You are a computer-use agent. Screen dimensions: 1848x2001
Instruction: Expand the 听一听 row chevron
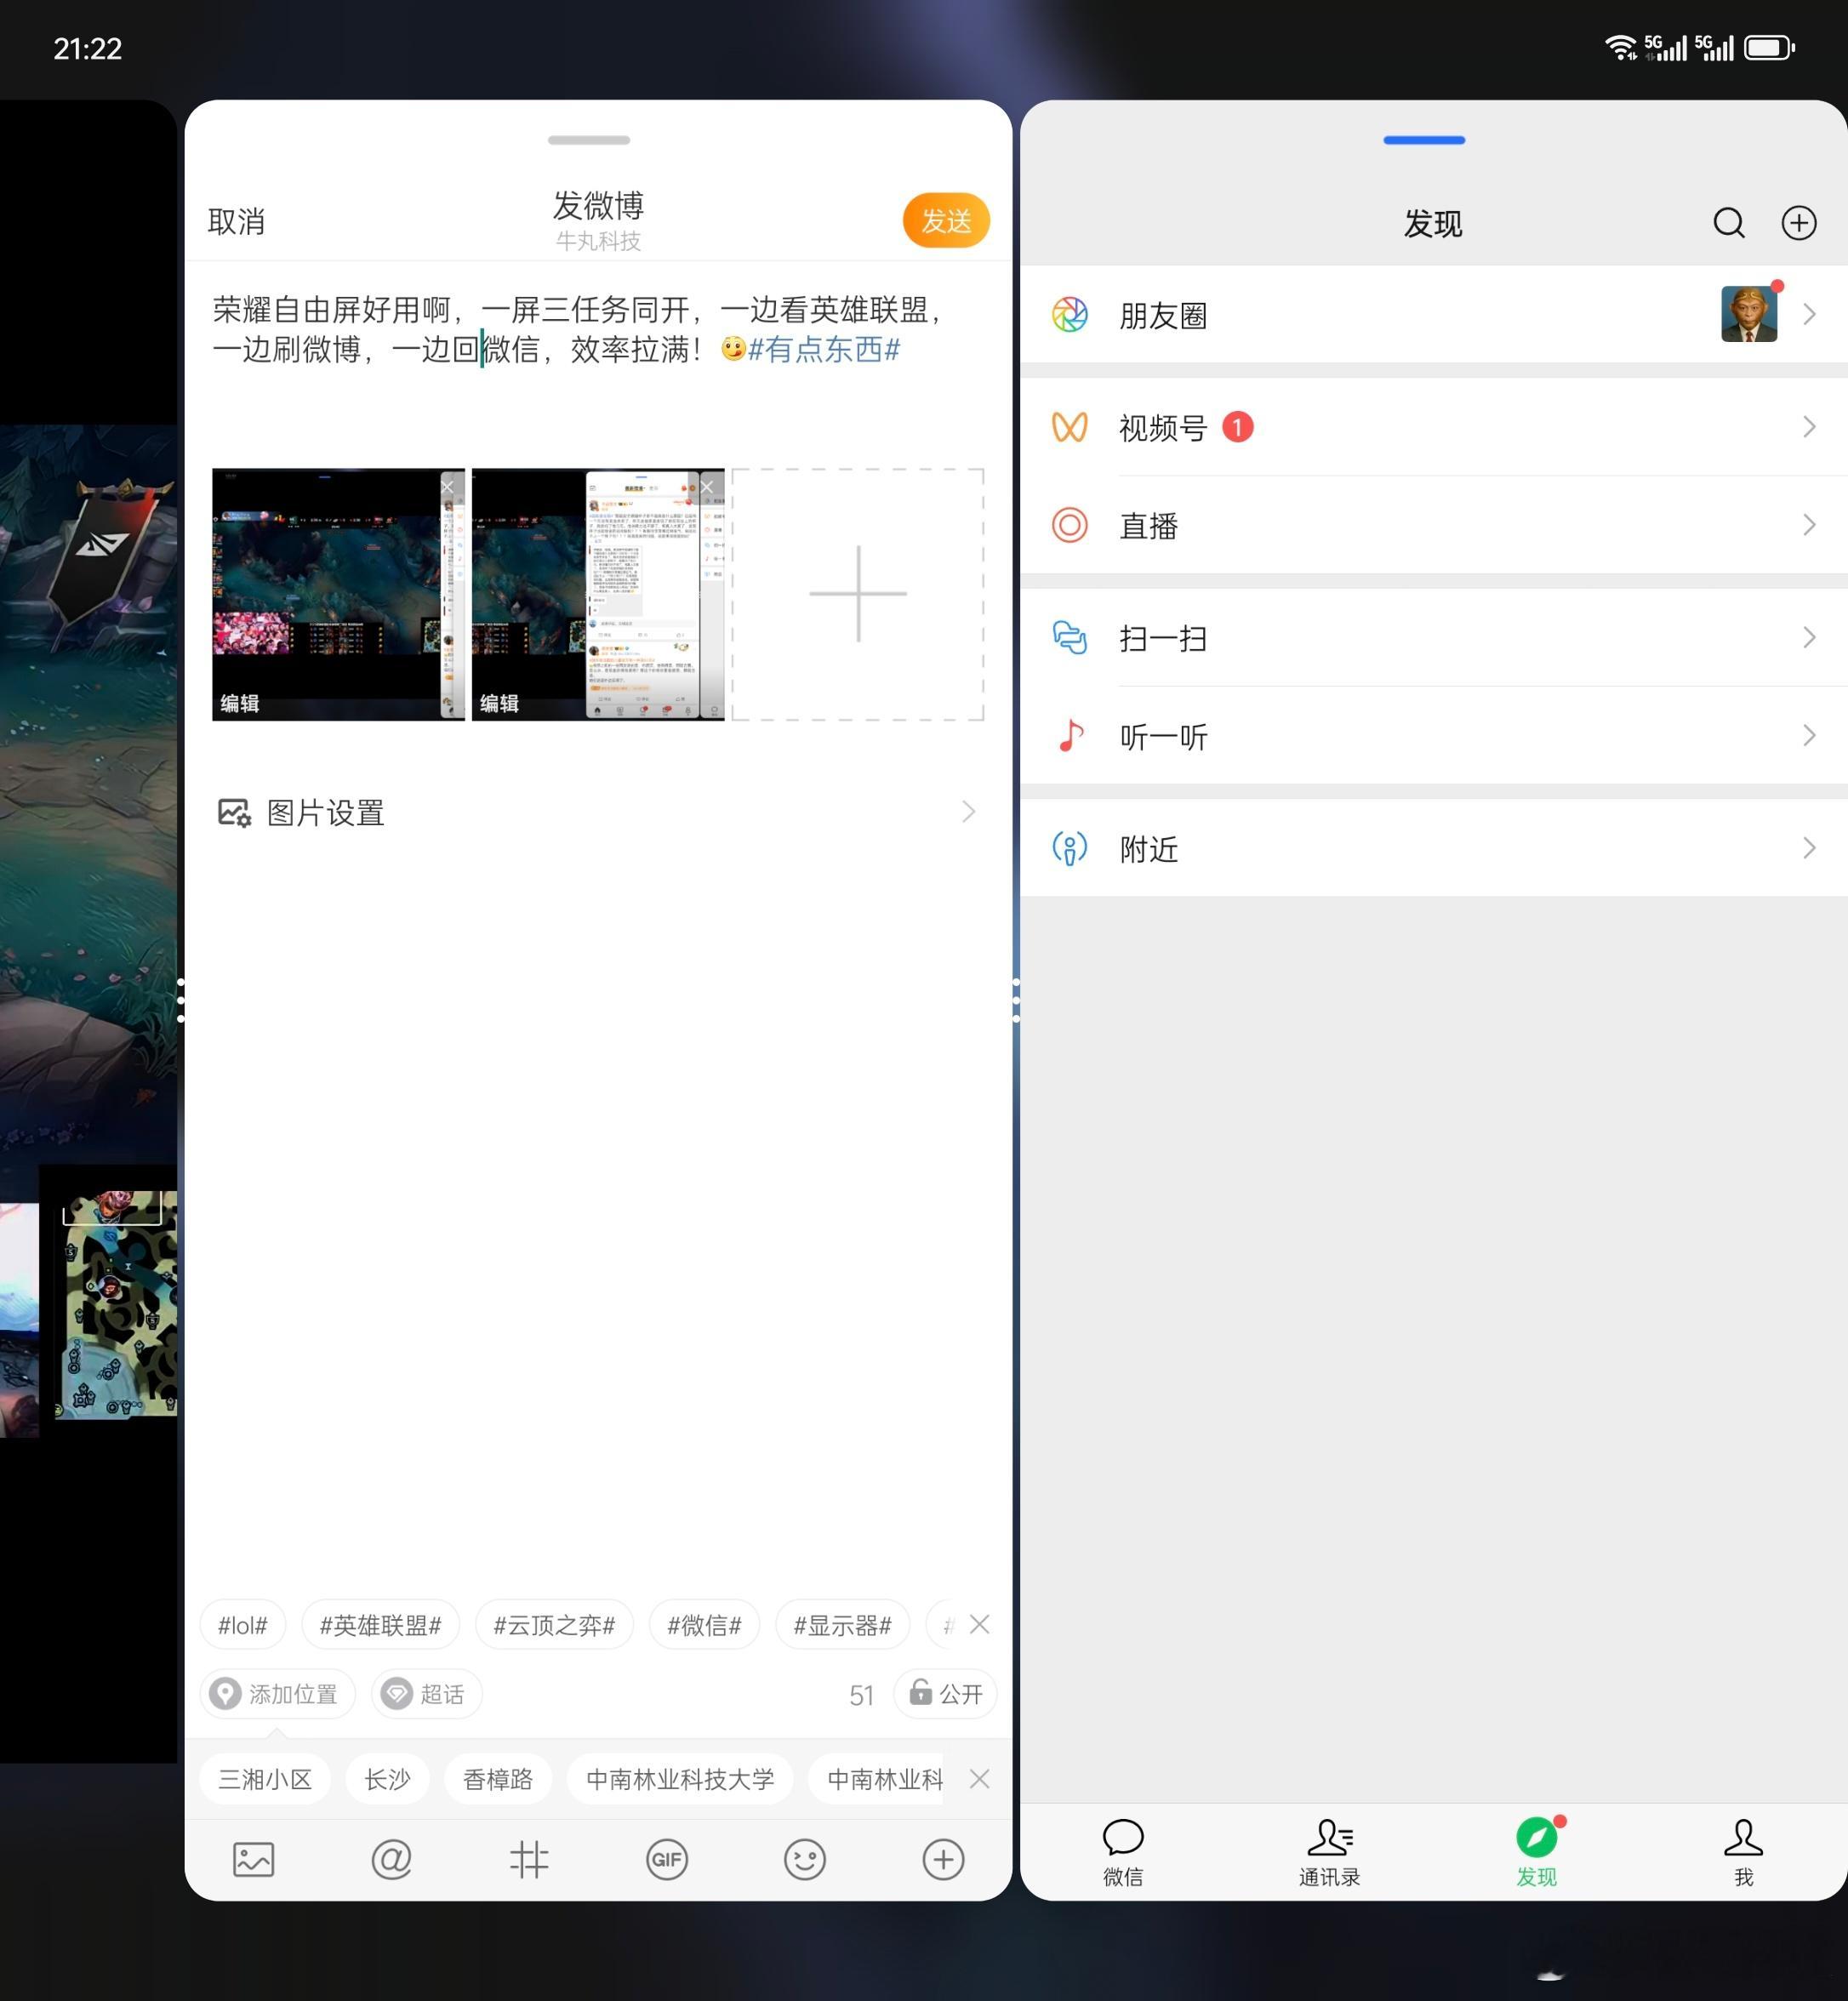[x=1809, y=736]
